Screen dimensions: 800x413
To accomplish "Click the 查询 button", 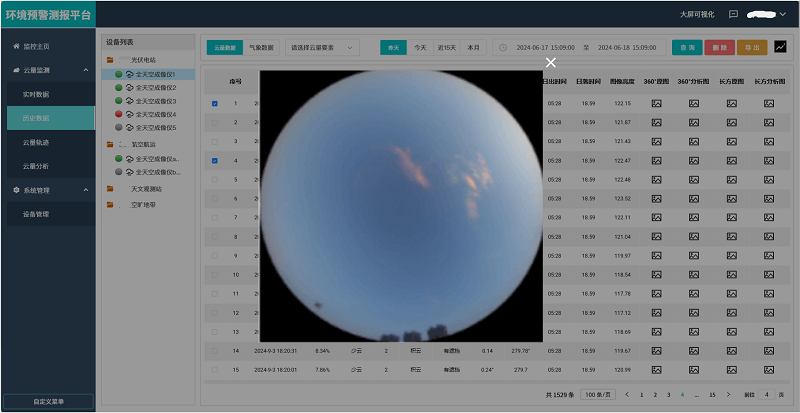I will (x=686, y=47).
